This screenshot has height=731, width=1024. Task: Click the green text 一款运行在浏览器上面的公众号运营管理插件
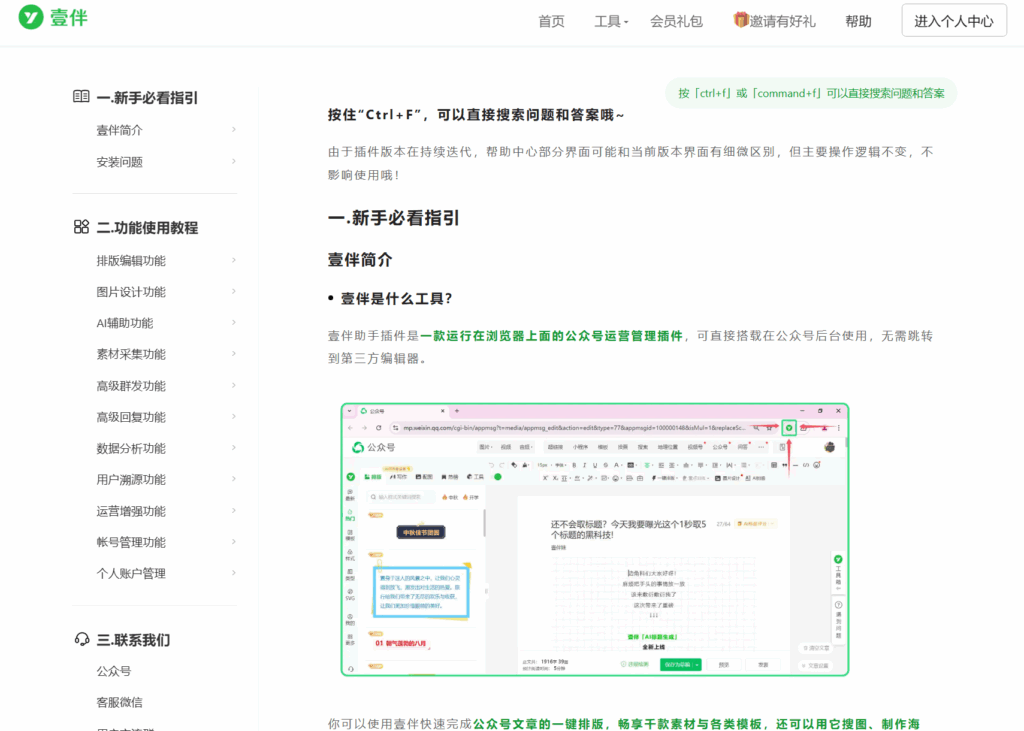tap(551, 336)
